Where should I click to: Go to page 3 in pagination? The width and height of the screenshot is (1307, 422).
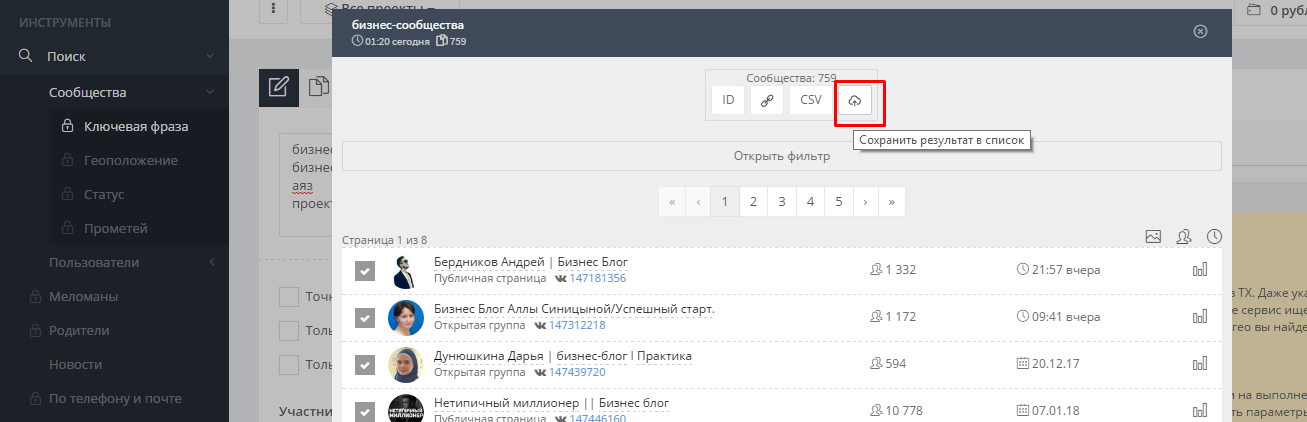pyautogui.click(x=781, y=202)
